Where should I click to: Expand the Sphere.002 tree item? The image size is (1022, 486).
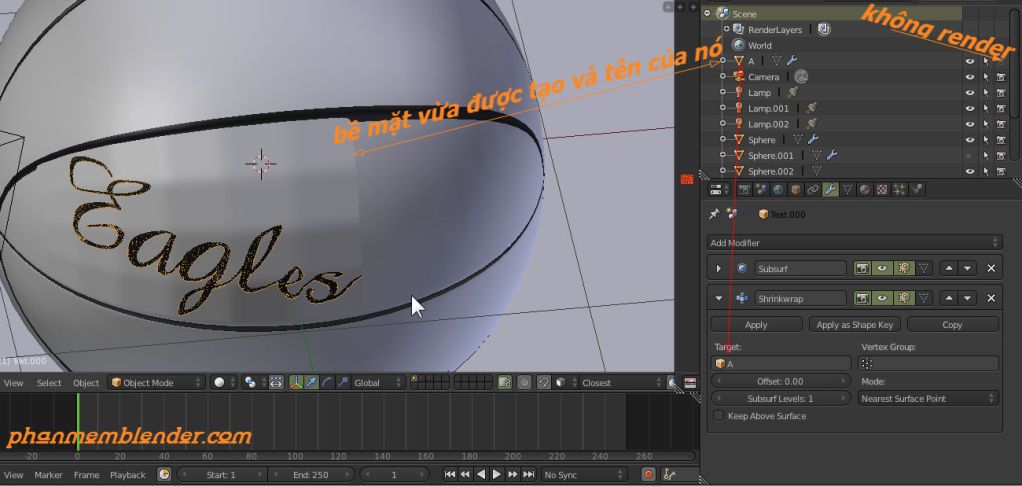722,171
